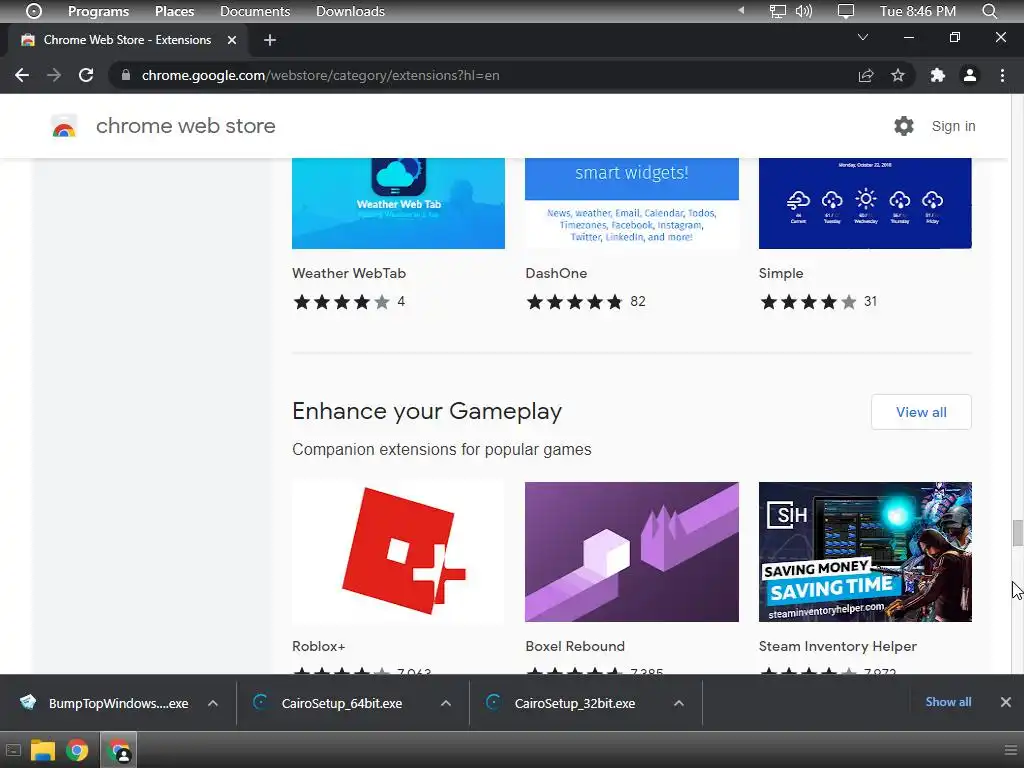1024x768 pixels.
Task: Open the Chrome three-dot menu
Action: [1002, 75]
